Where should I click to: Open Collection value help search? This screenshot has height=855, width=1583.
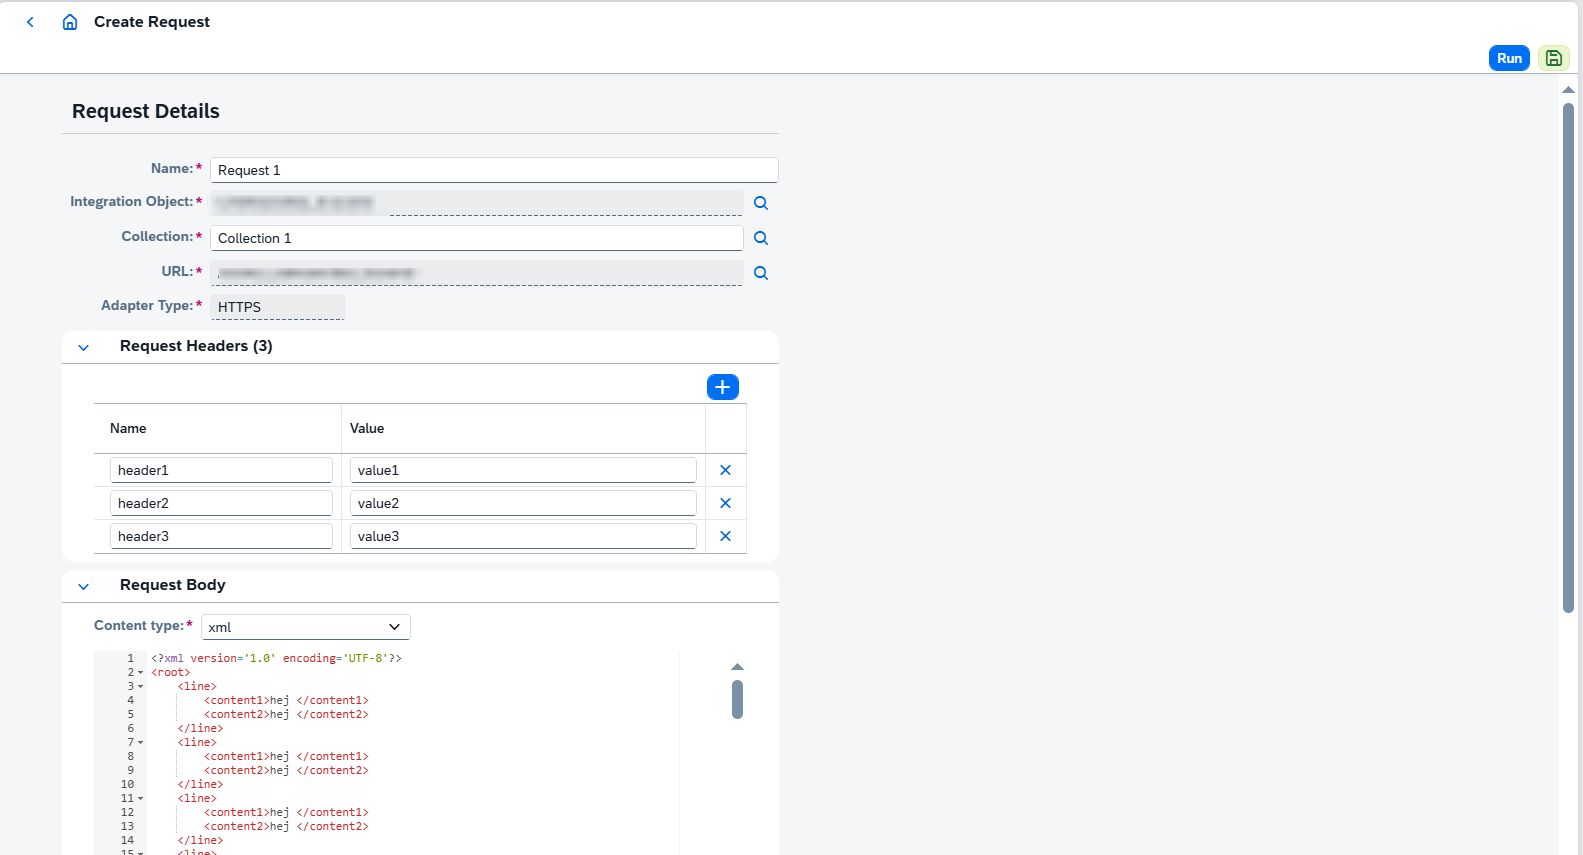point(761,238)
